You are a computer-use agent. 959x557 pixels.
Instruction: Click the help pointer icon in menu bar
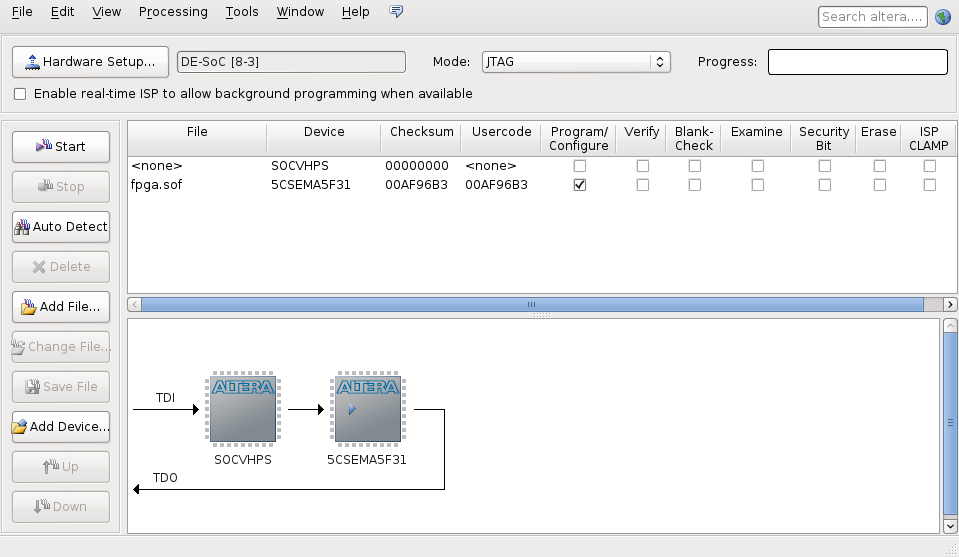coord(396,12)
